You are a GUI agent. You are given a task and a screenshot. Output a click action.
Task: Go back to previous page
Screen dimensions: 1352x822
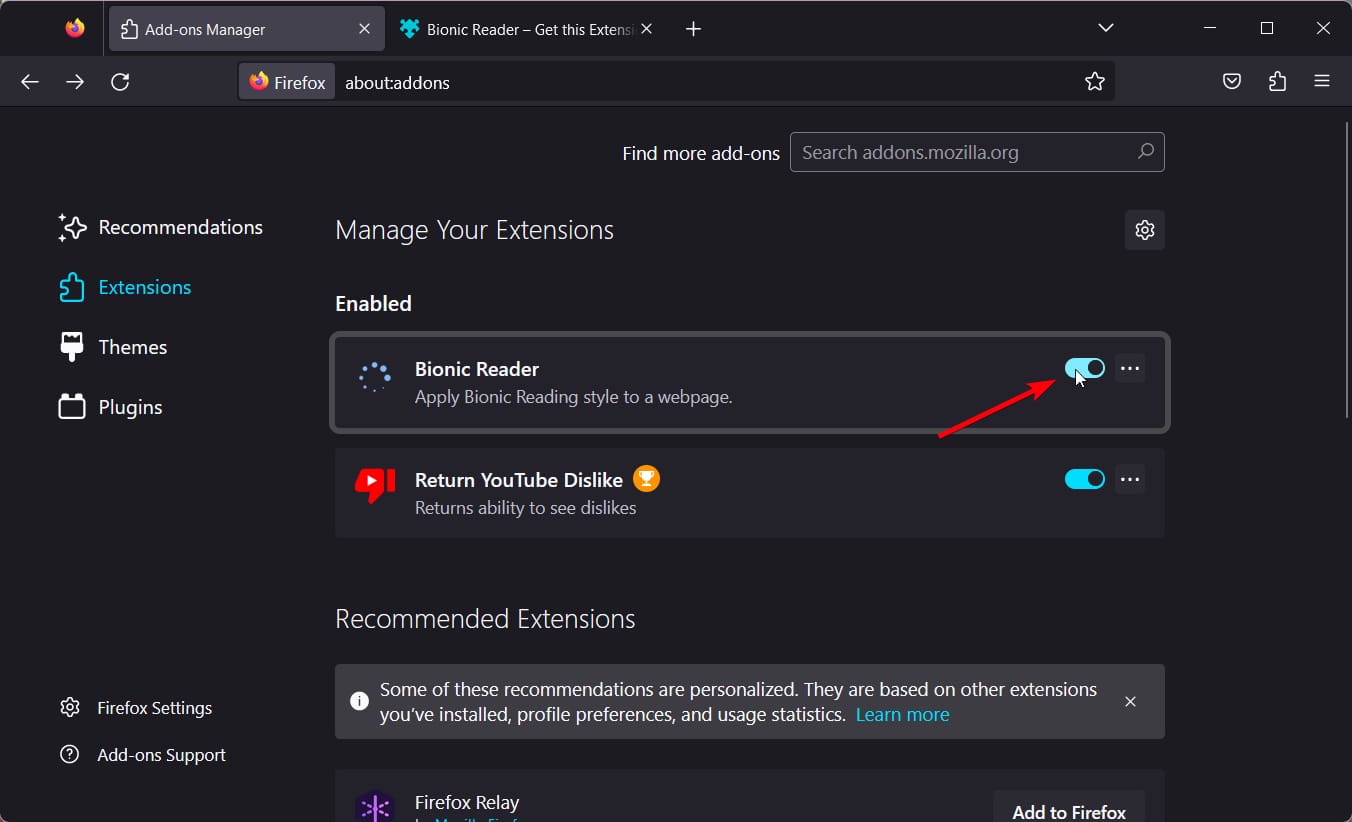tap(30, 82)
